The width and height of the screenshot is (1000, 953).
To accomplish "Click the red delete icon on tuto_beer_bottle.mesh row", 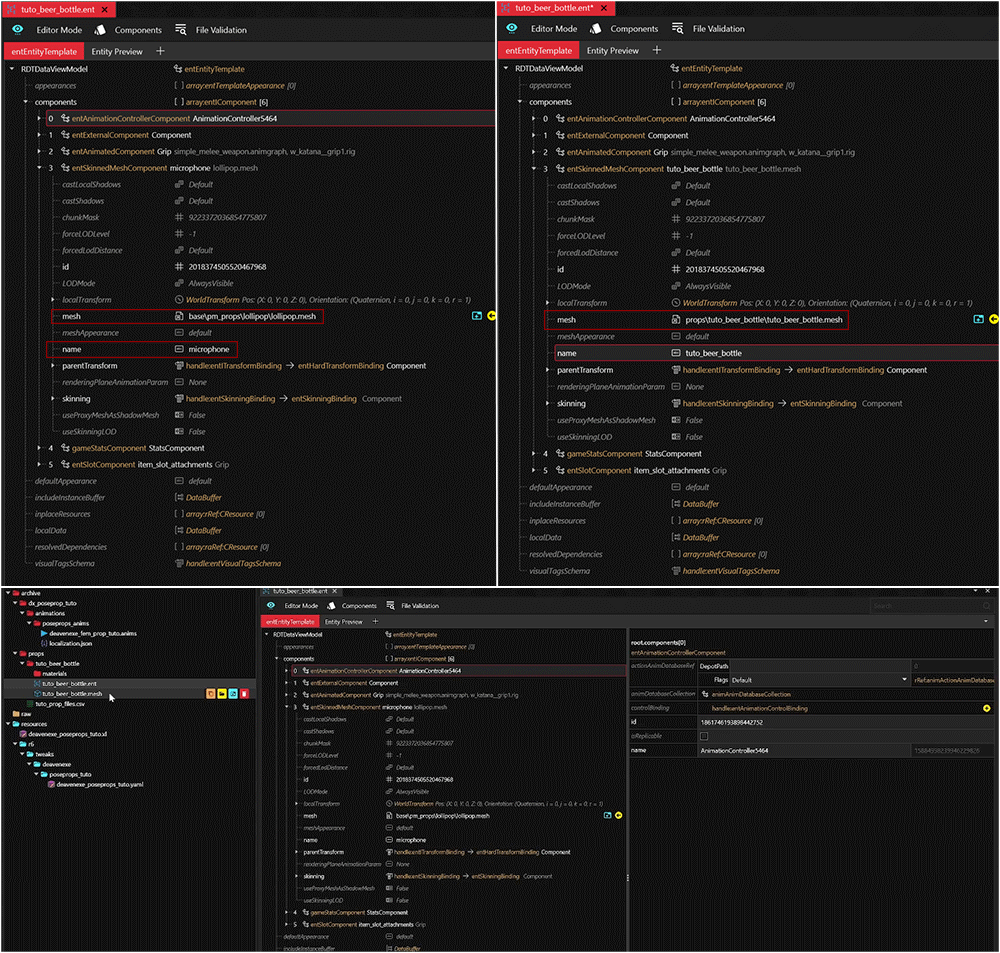I will pyautogui.click(x=245, y=693).
